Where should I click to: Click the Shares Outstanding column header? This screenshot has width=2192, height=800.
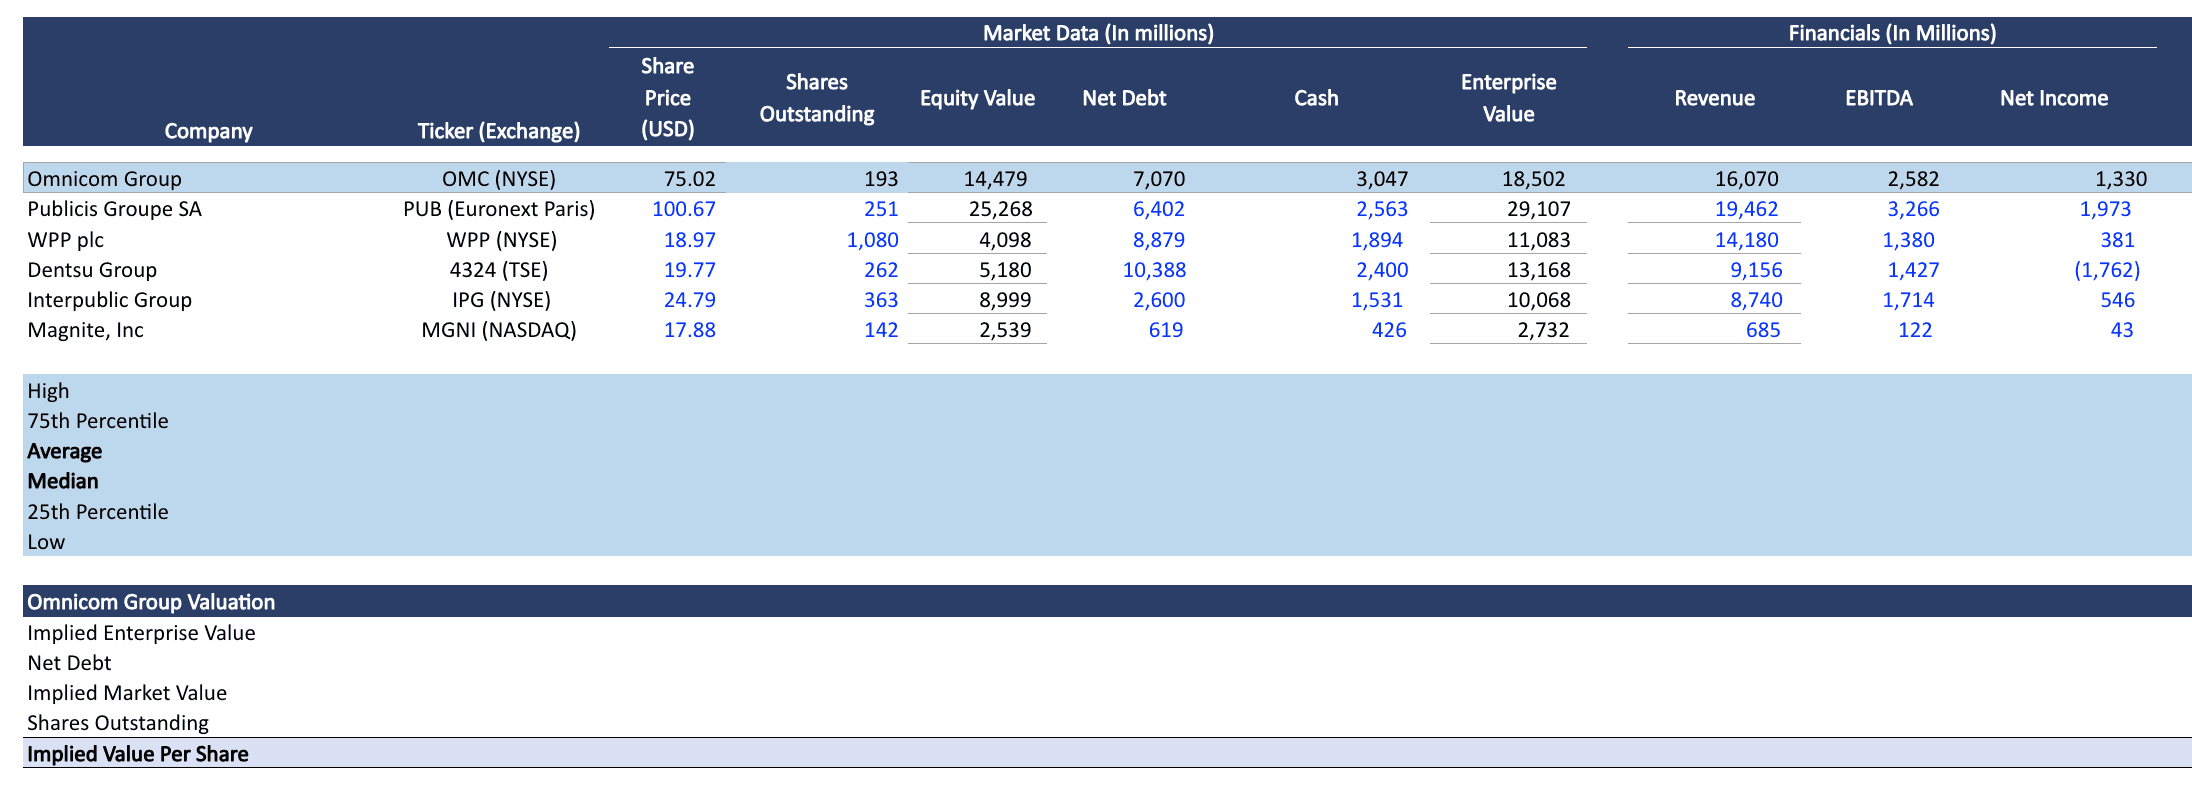coord(817,98)
